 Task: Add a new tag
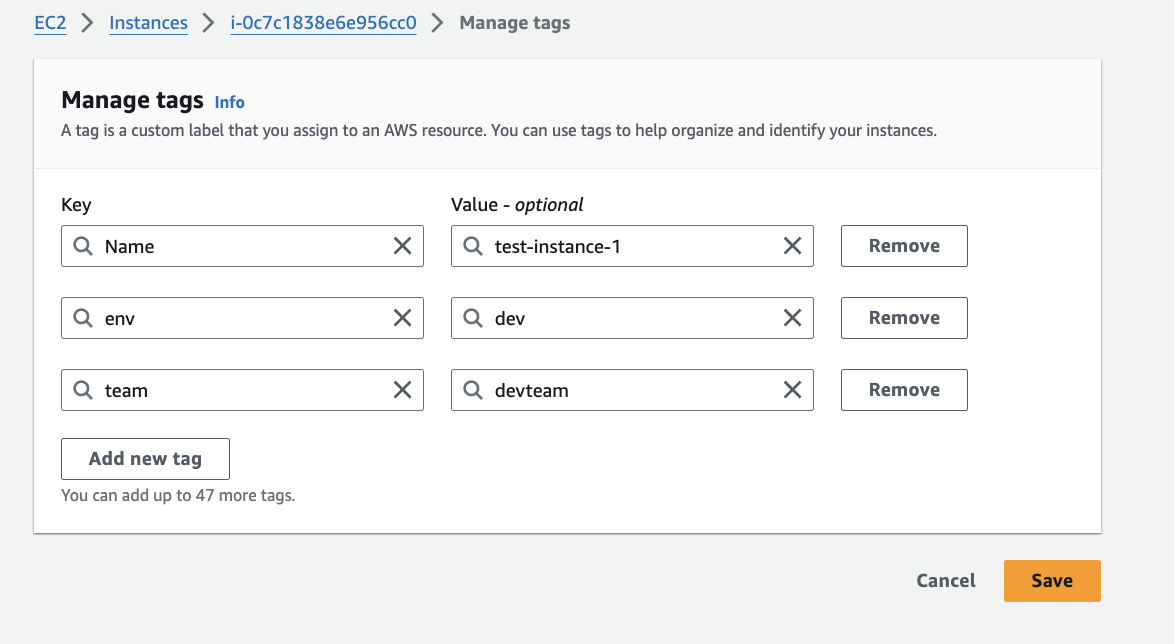[145, 459]
